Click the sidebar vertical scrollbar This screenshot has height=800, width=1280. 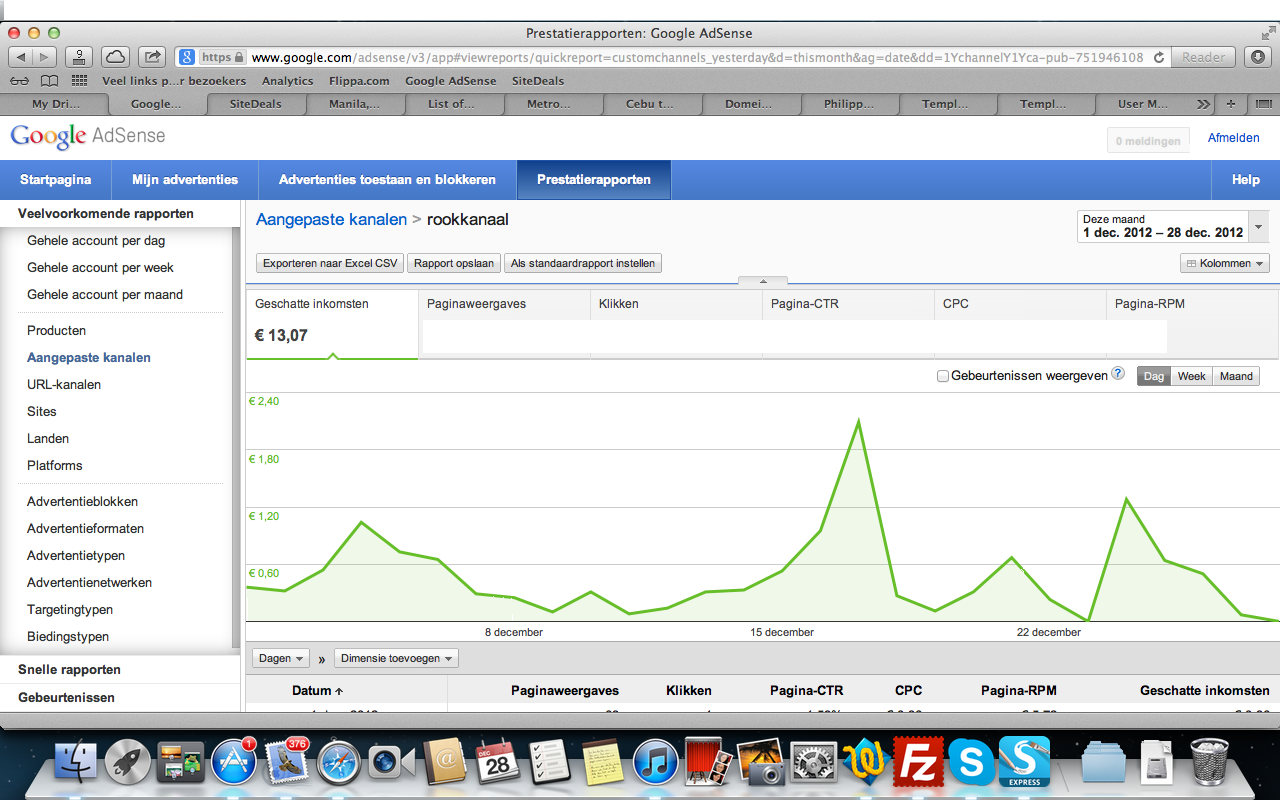(236, 437)
